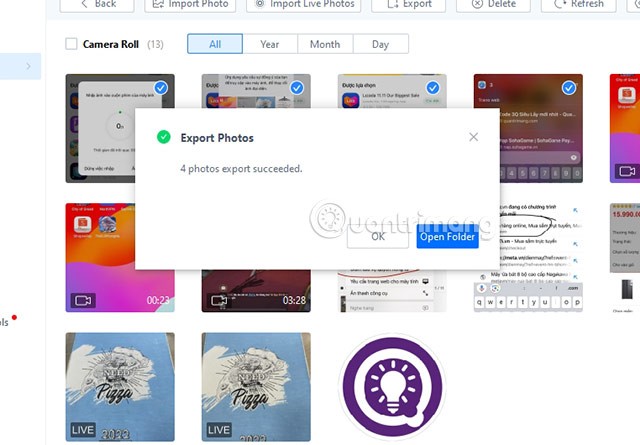The height and width of the screenshot is (445, 640).
Task: Click the video camera icon on 00:23 clip
Action: tap(82, 300)
